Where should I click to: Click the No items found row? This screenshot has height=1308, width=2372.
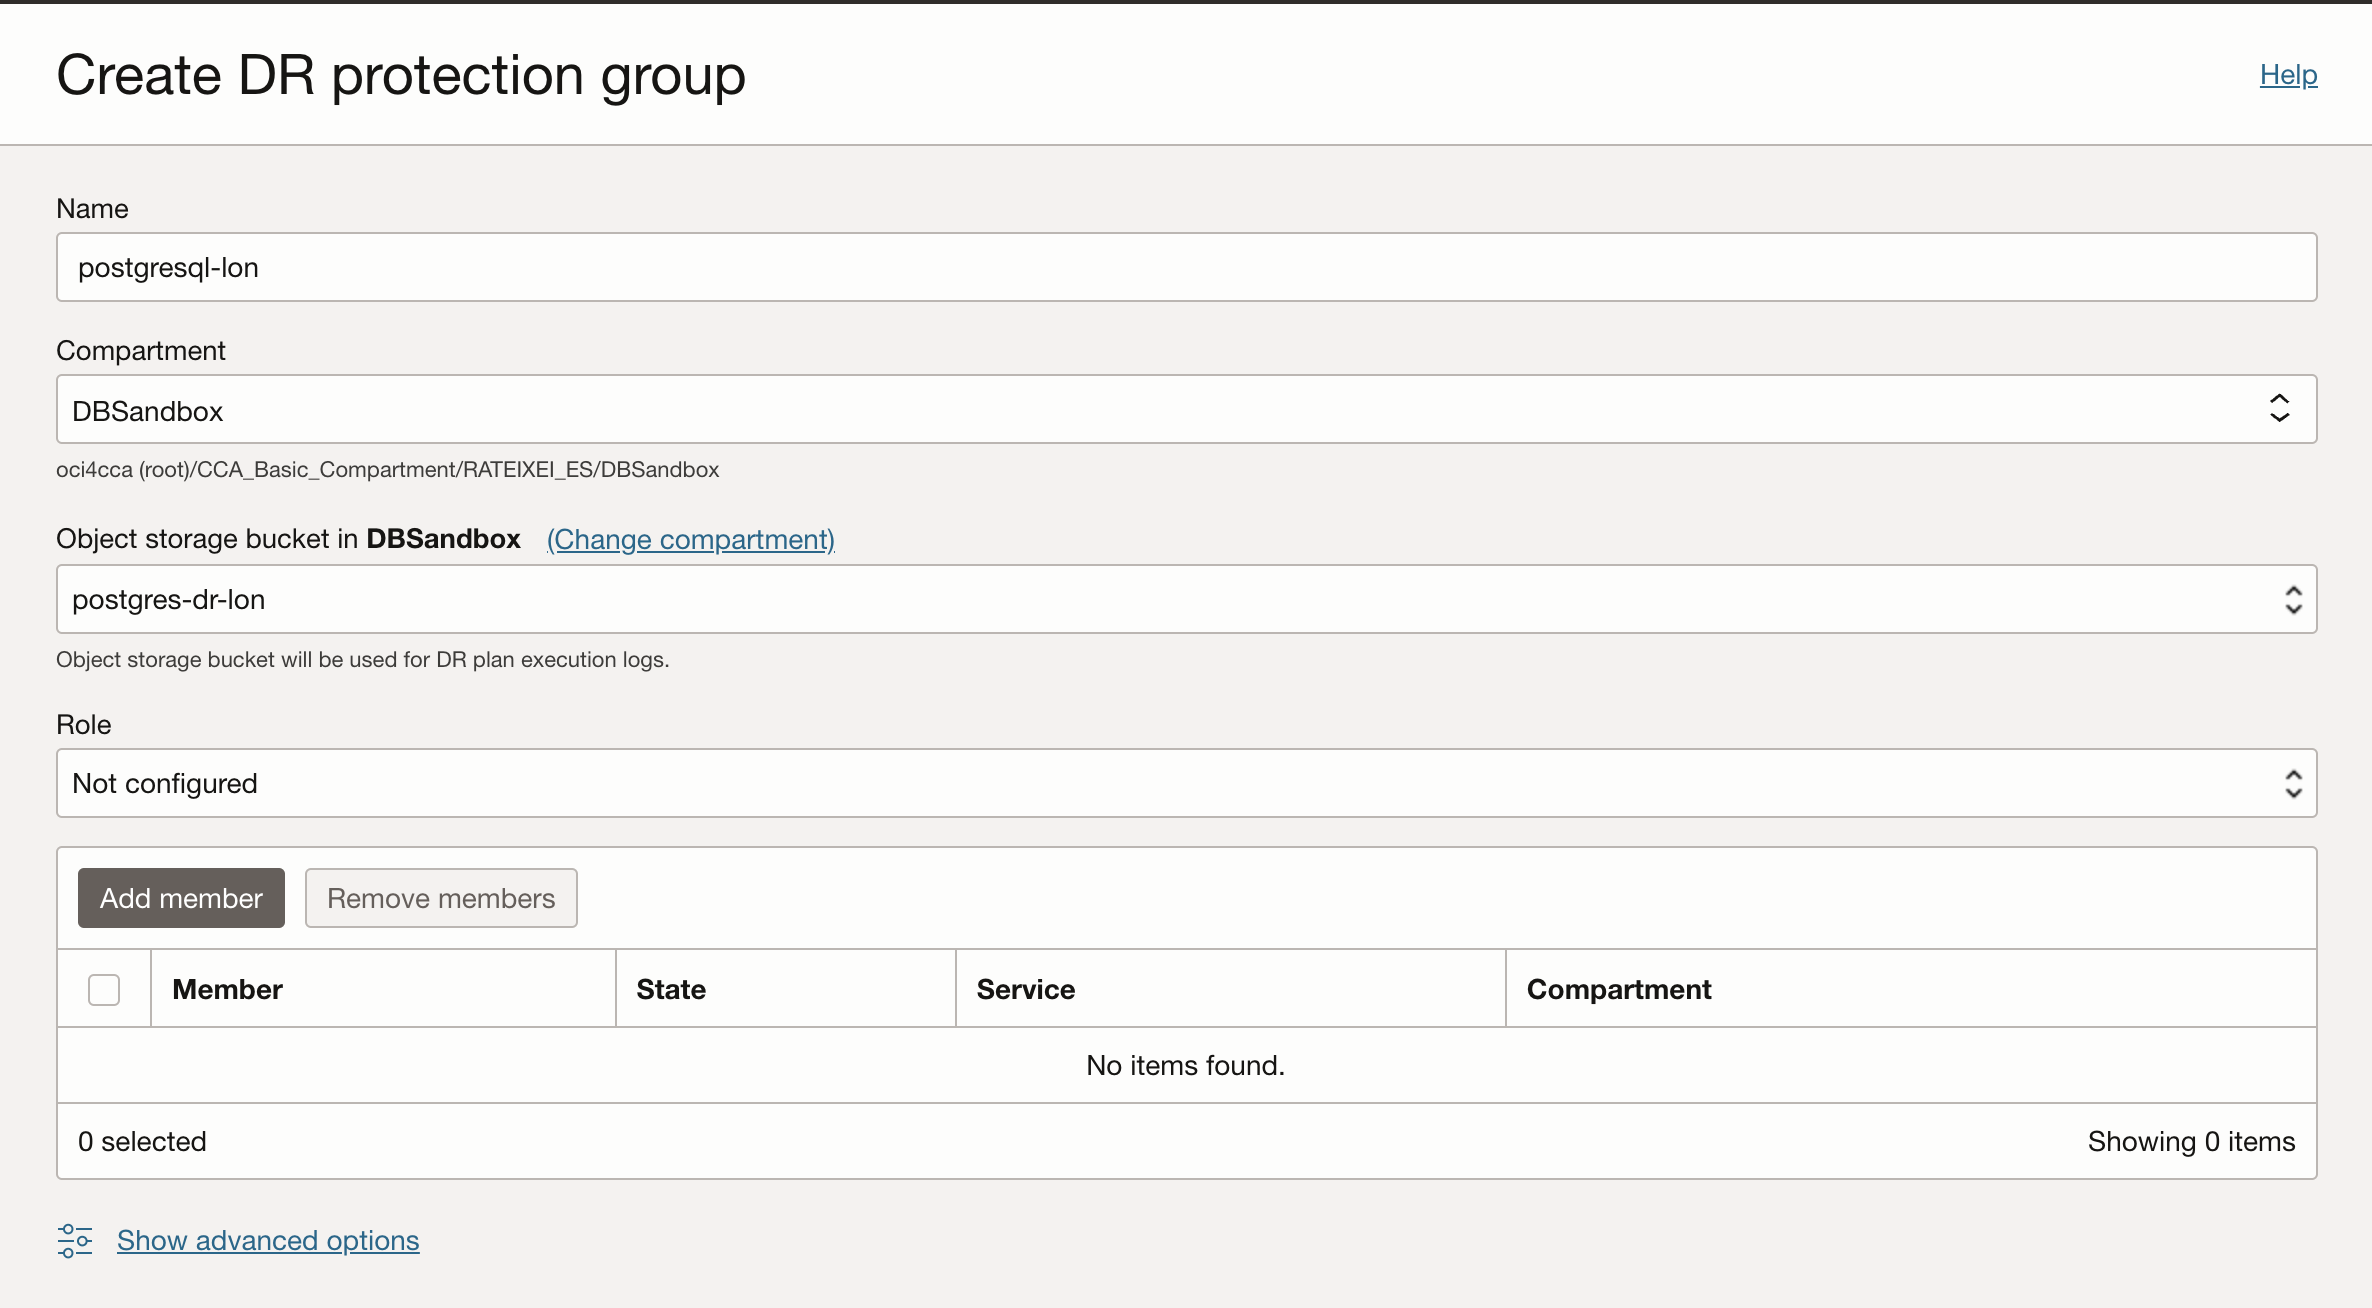pyautogui.click(x=1186, y=1065)
